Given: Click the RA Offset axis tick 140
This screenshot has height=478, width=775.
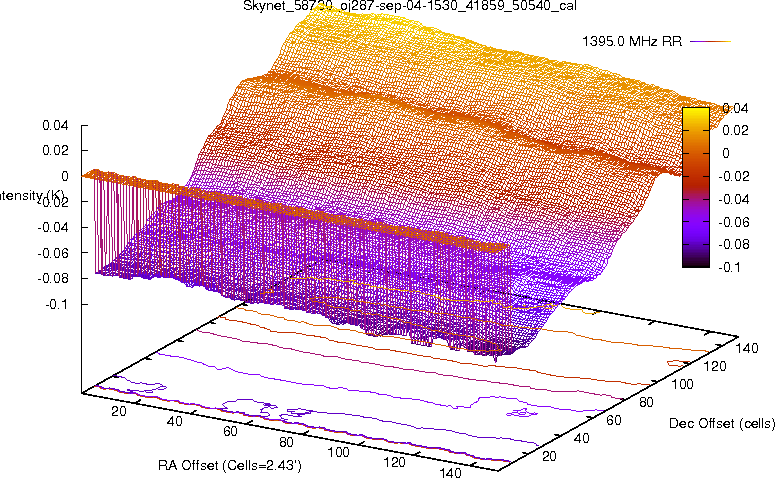Looking at the screenshot, I should (x=450, y=473).
